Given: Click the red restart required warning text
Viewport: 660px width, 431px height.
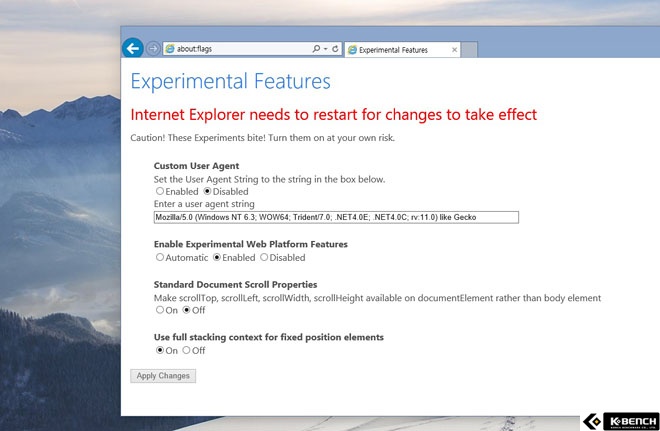Looking at the screenshot, I should tap(333, 114).
